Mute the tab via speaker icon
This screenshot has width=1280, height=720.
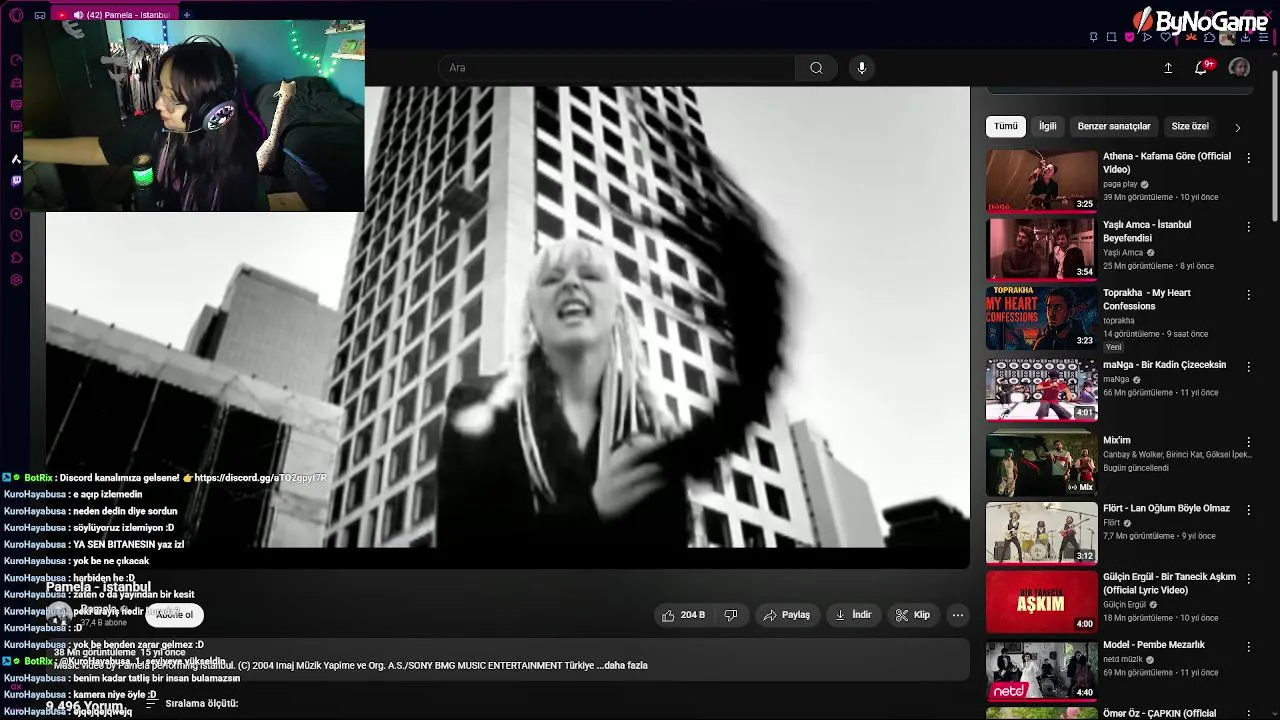pos(78,15)
